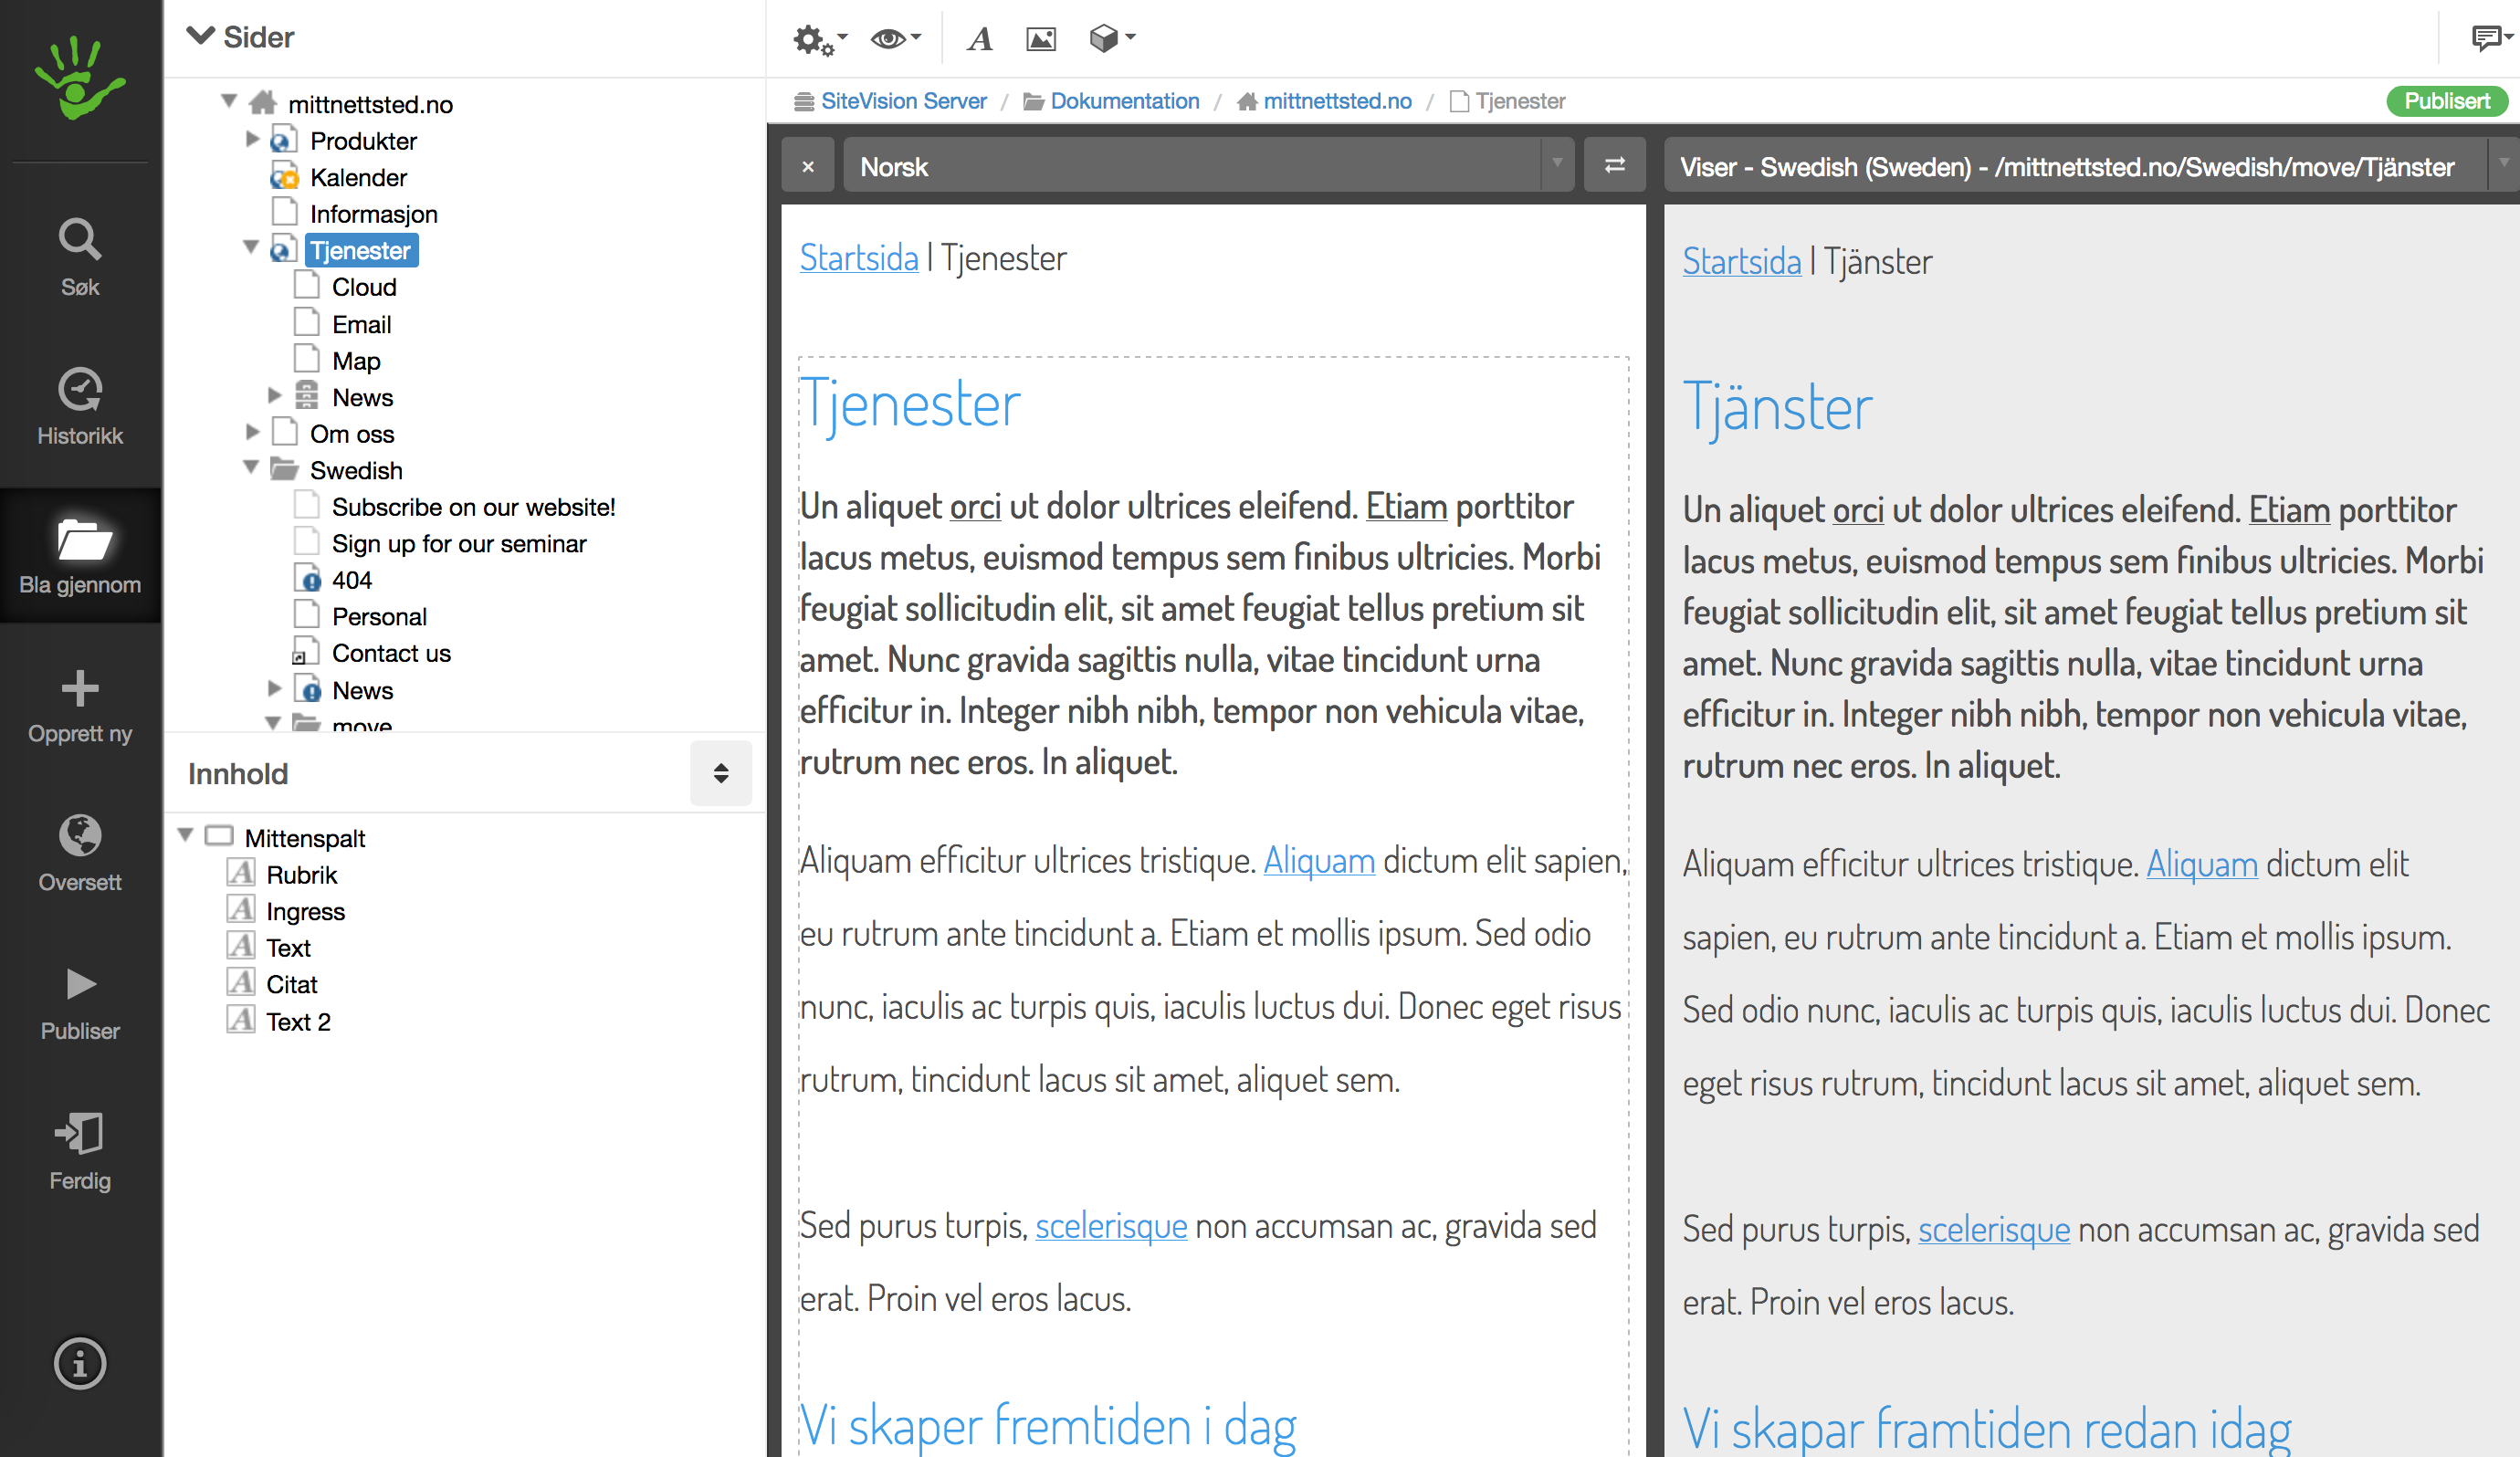Open the Søk search panel
The width and height of the screenshot is (2520, 1457).
pos(80,258)
